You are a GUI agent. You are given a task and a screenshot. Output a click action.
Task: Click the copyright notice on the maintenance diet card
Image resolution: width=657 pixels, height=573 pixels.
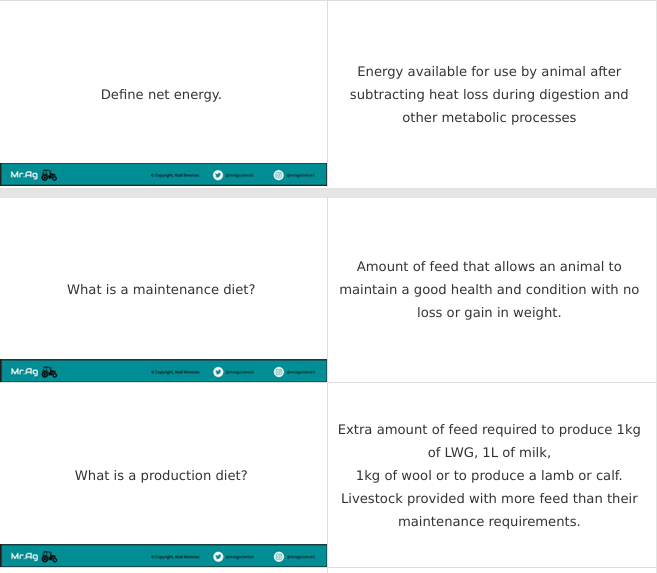coord(175,372)
